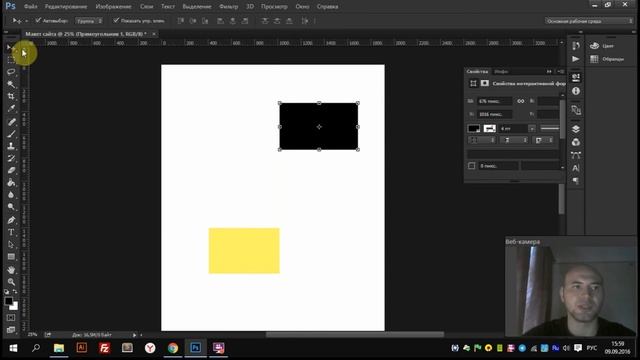The image size is (640, 360).
Task: Open Chrome from the Windows taskbar
Action: pos(173,348)
